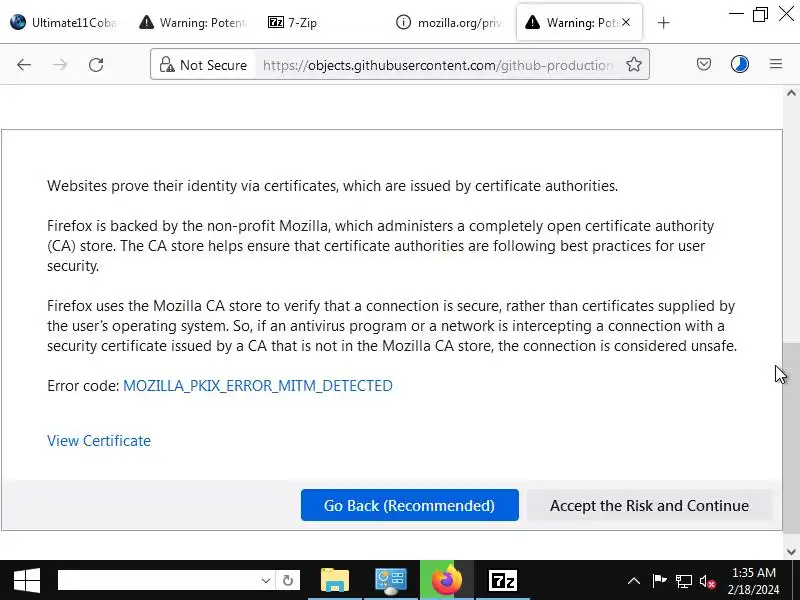Viewport: 800px width, 600px height.
Task: Click the forward navigation arrow
Action: point(60,65)
